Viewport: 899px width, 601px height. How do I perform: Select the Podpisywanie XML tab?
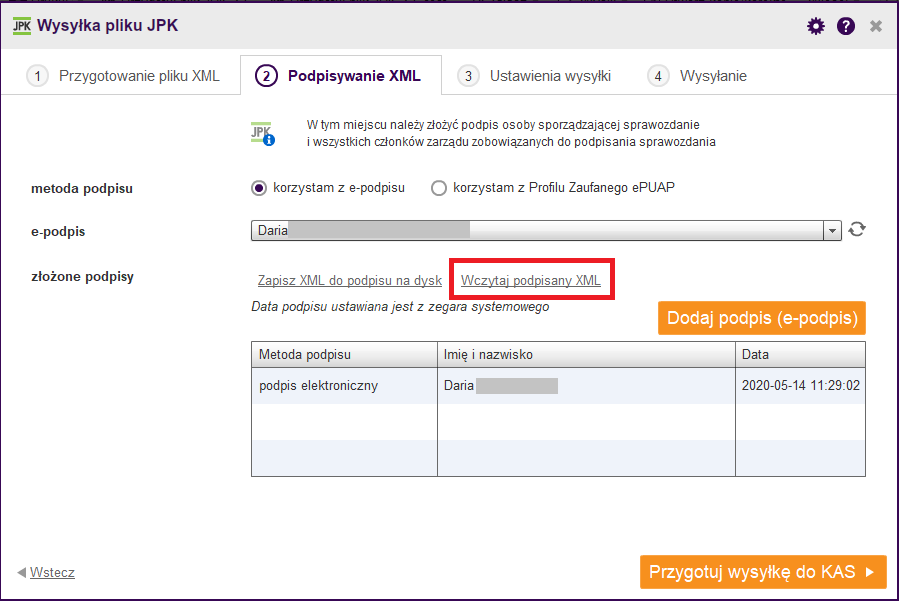point(341,76)
